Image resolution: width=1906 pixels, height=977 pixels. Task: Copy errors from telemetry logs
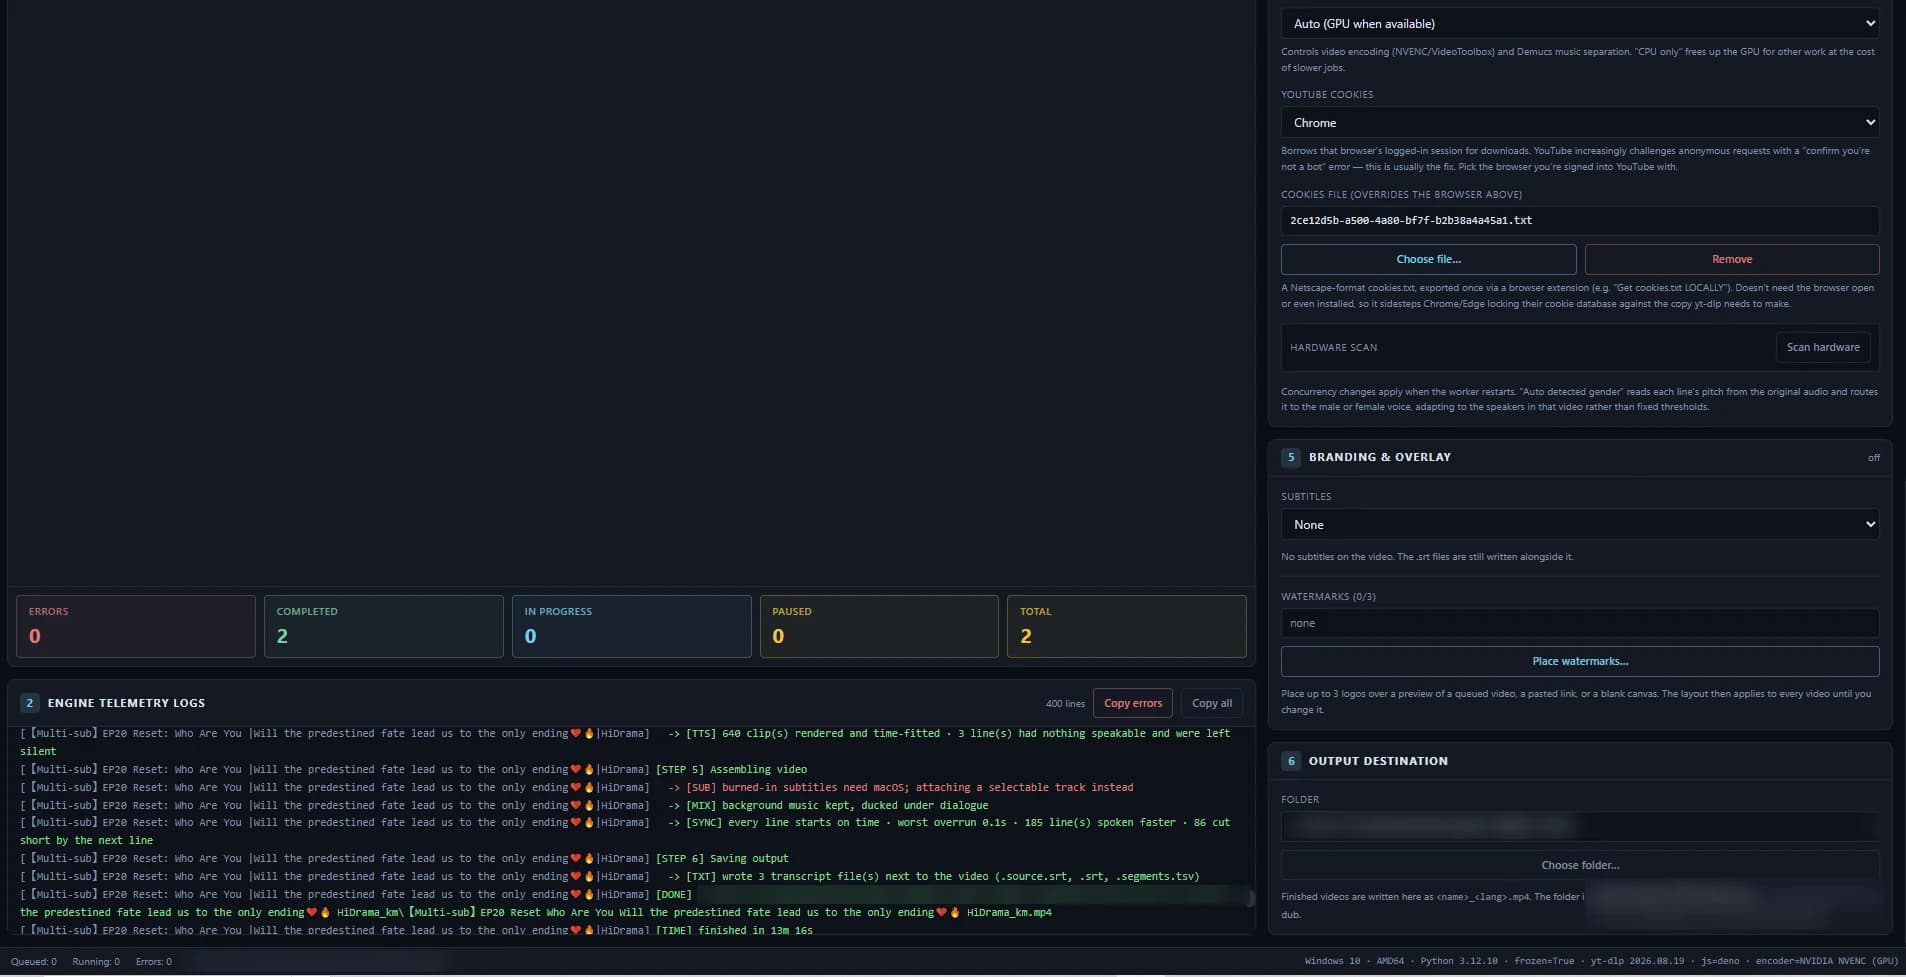[x=1132, y=703]
